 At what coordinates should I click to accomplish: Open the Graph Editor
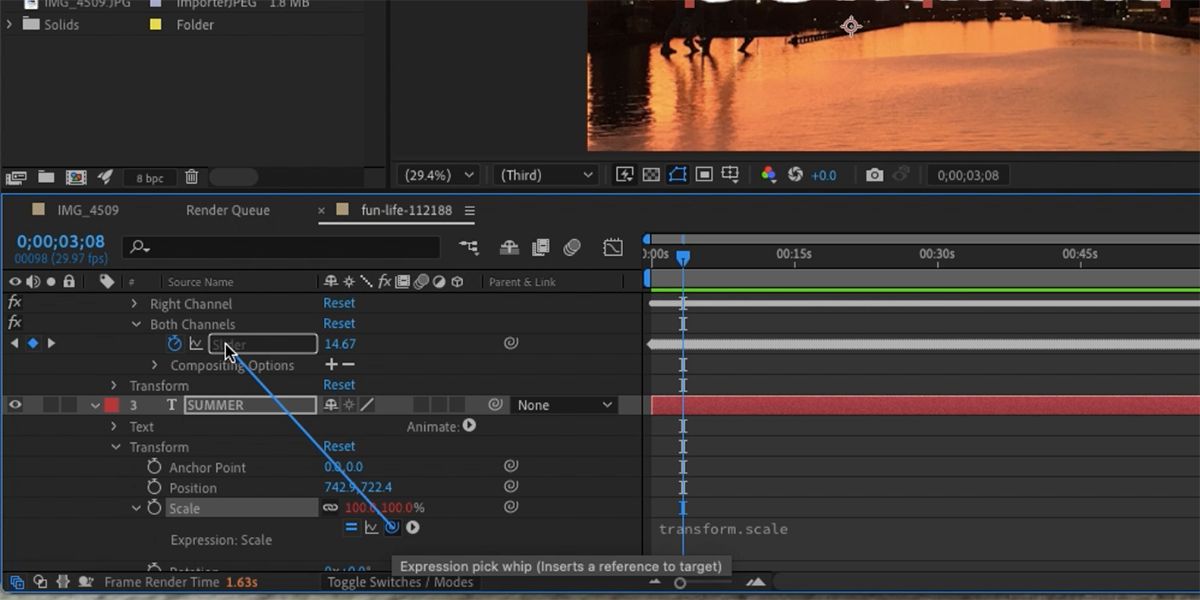pos(612,247)
